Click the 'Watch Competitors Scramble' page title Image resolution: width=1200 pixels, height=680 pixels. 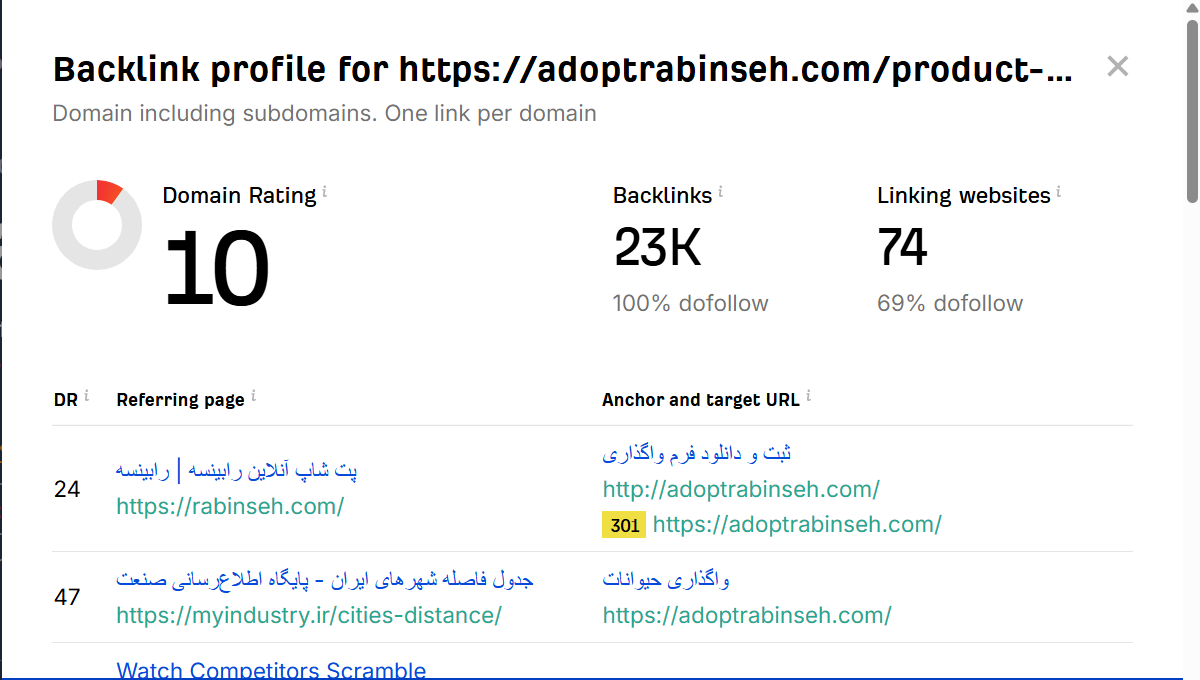click(271, 670)
